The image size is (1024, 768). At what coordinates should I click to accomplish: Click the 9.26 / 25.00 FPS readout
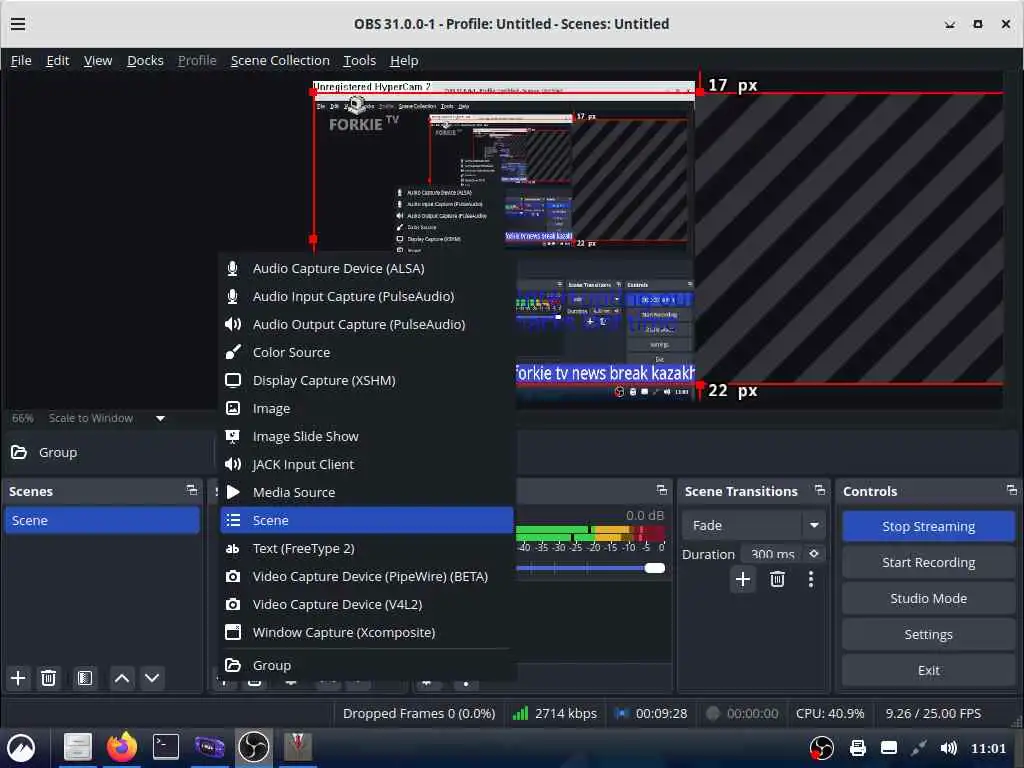[x=933, y=713]
